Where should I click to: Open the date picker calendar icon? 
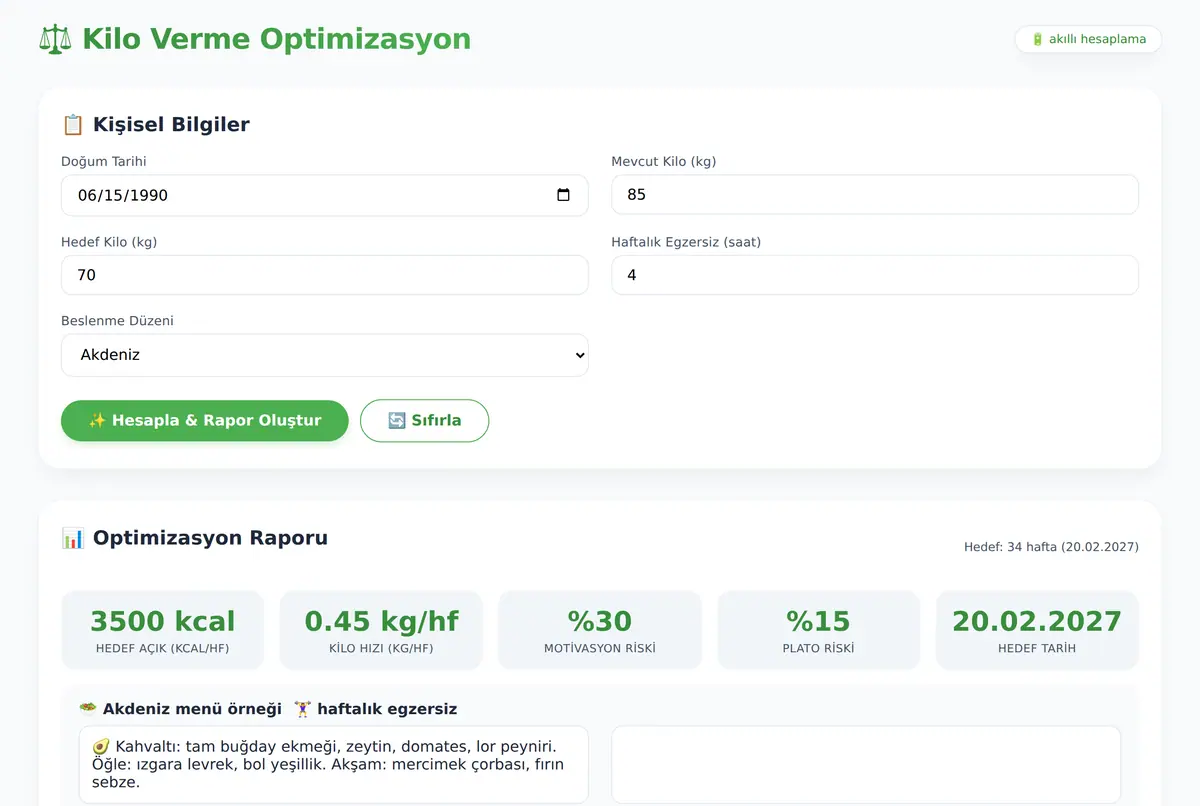(563, 195)
